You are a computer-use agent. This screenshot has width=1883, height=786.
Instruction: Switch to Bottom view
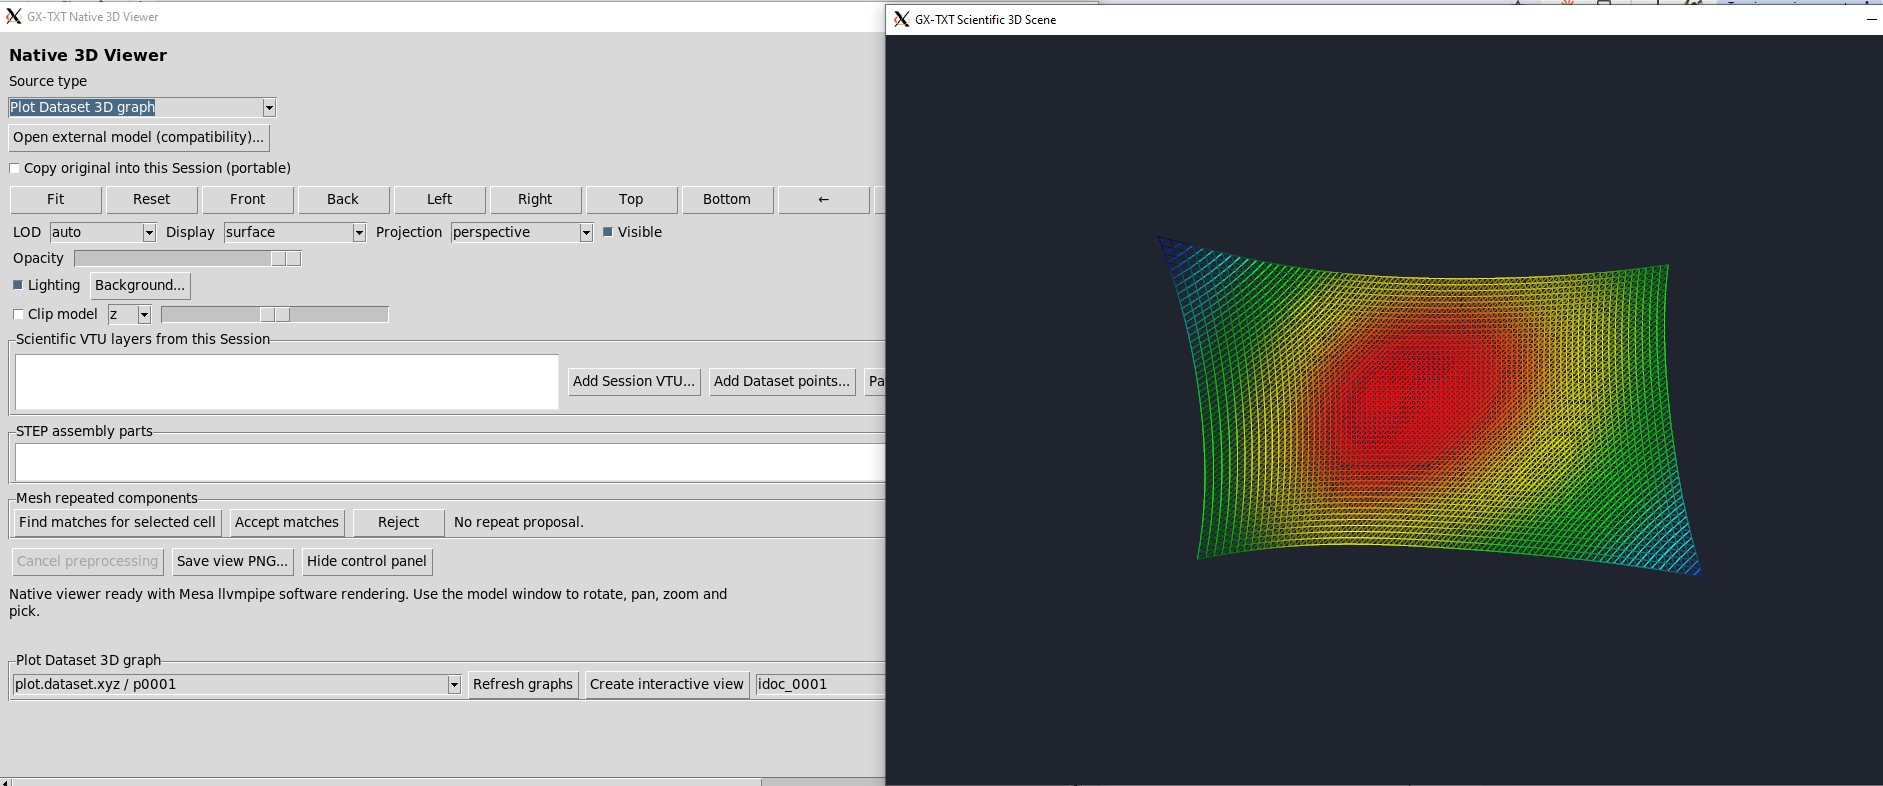pos(727,200)
